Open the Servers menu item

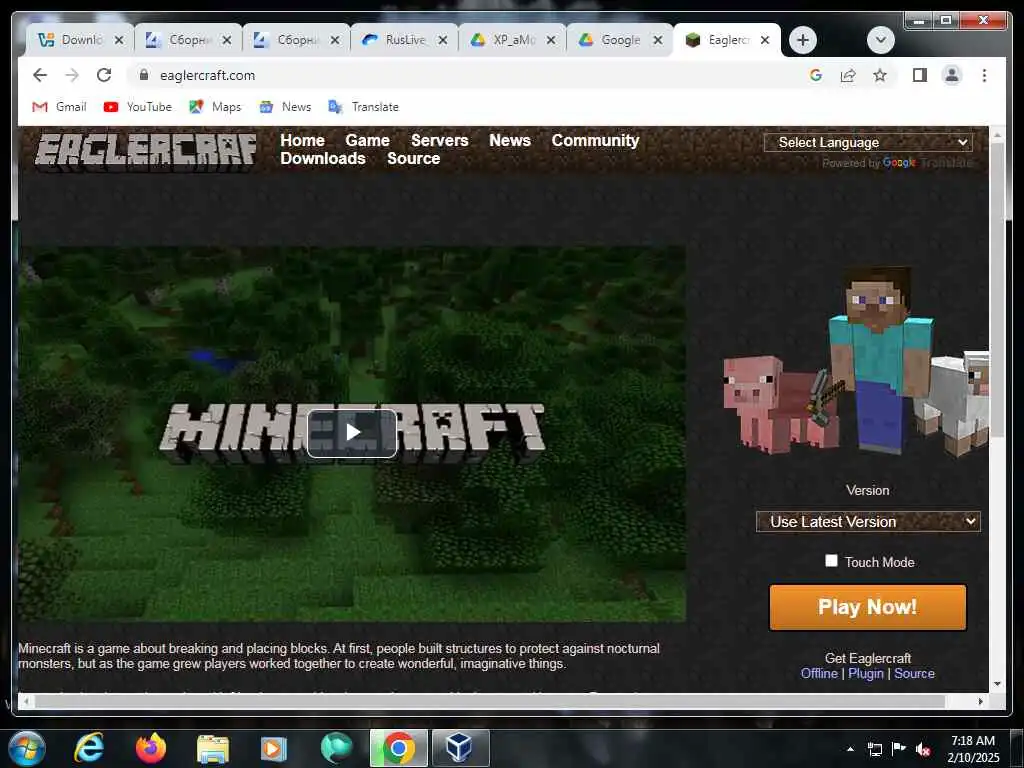(440, 140)
